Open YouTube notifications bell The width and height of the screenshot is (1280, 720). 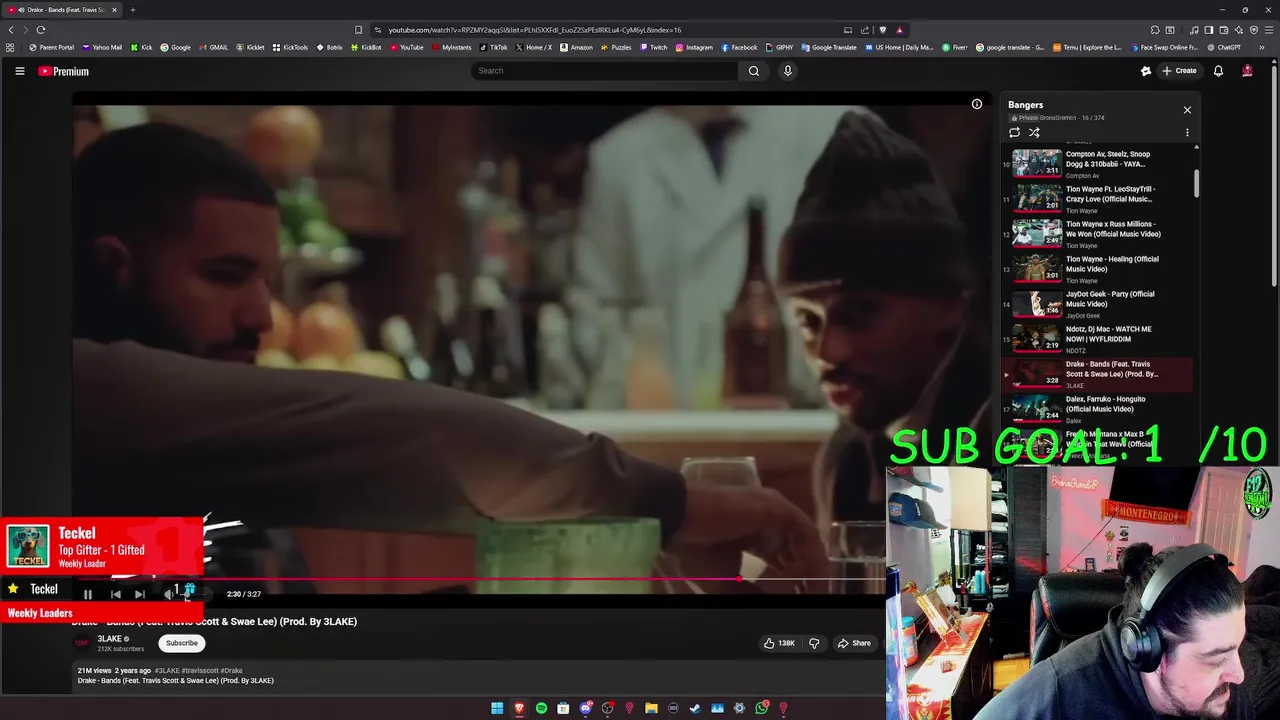click(1218, 71)
